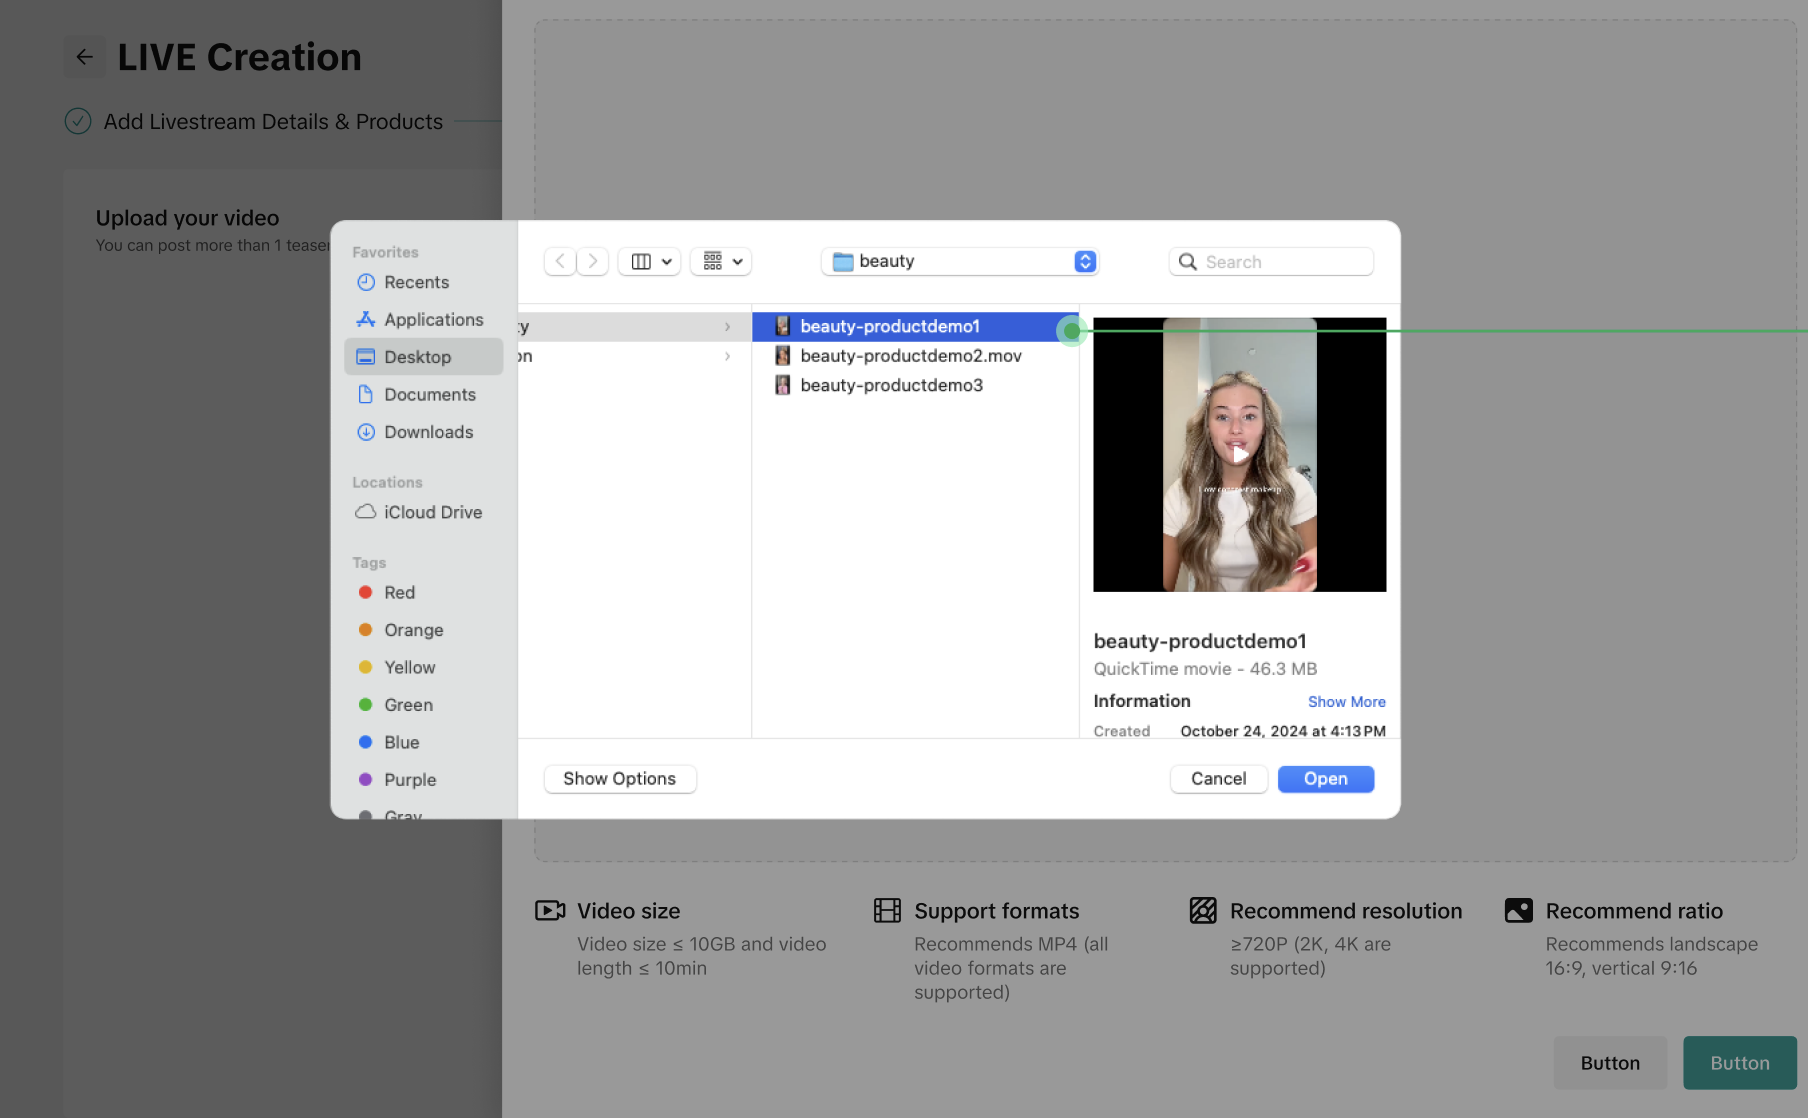Screen dimensions: 1808x1118
Task: Open the column view options menu
Action: pyautogui.click(x=650, y=261)
